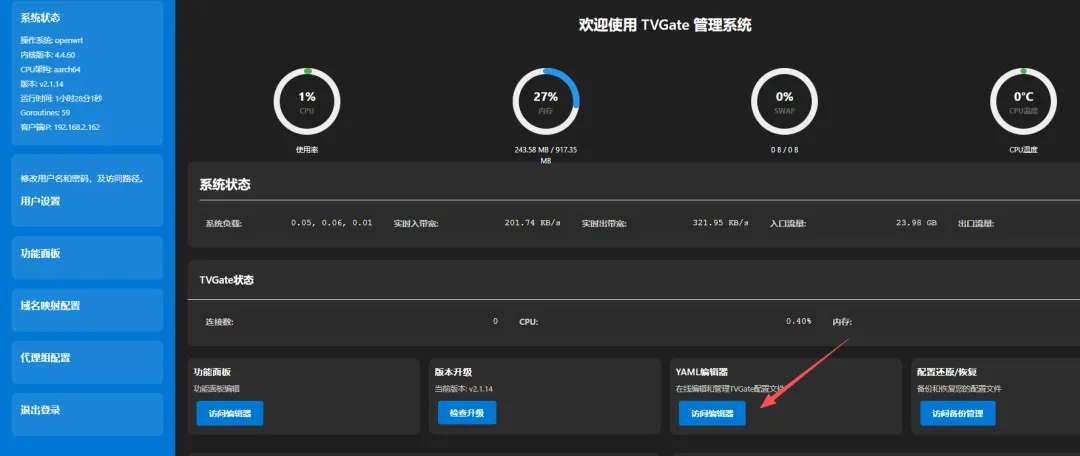Select the 实时入带宽 label
This screenshot has height=456, width=1080.
(416, 223)
